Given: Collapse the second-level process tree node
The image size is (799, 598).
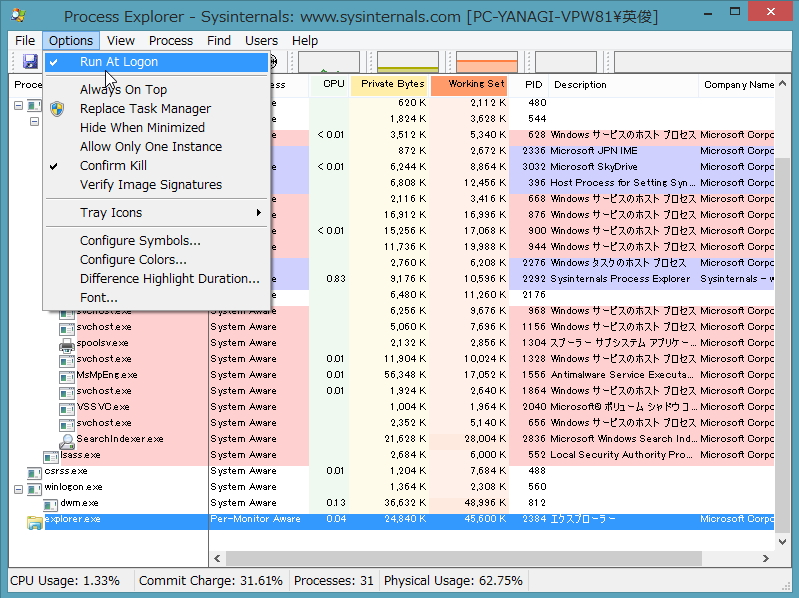Looking at the screenshot, I should click(x=34, y=121).
